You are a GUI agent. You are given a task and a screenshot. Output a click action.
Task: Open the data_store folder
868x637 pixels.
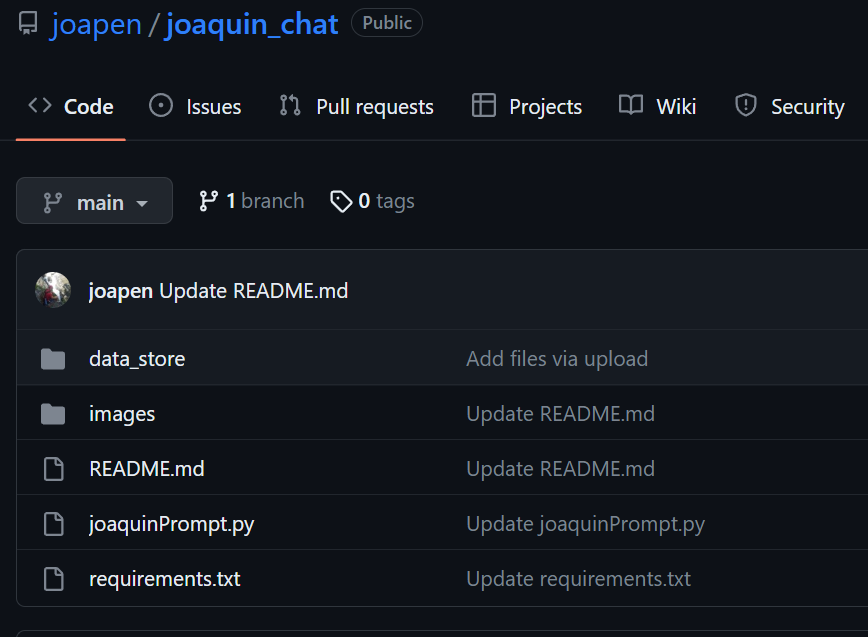[137, 359]
